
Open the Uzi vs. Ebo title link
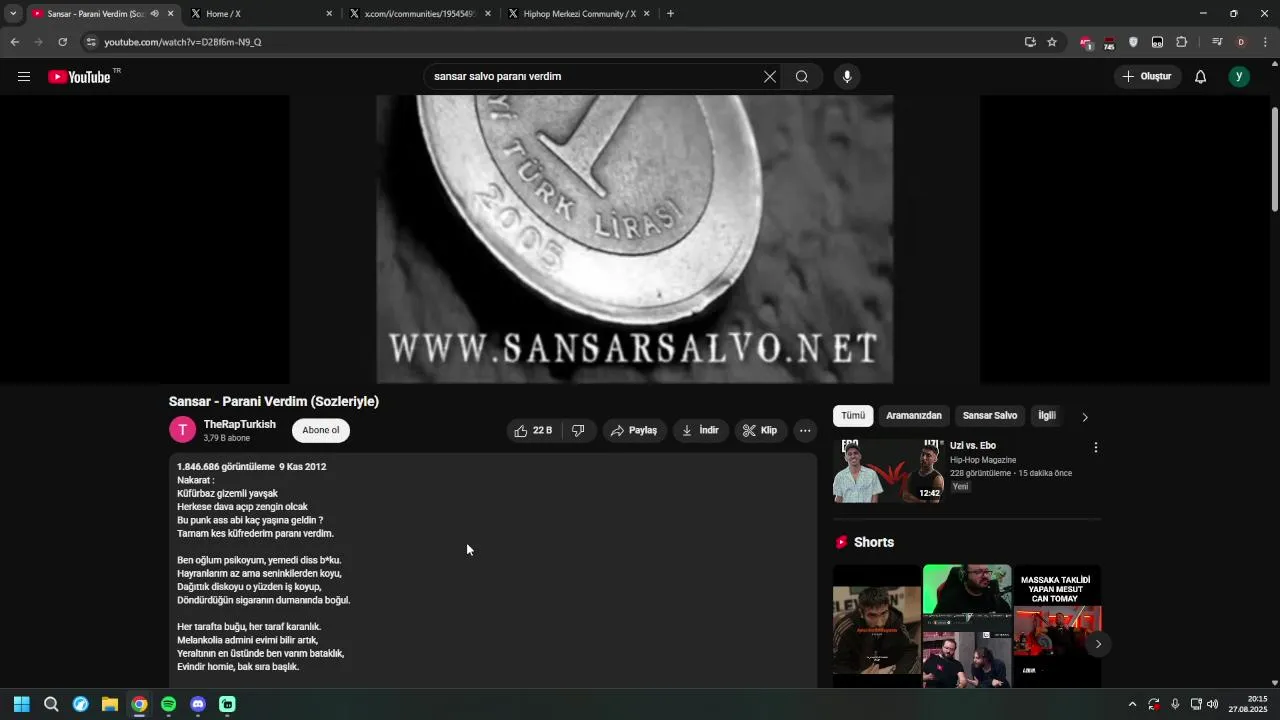973,446
